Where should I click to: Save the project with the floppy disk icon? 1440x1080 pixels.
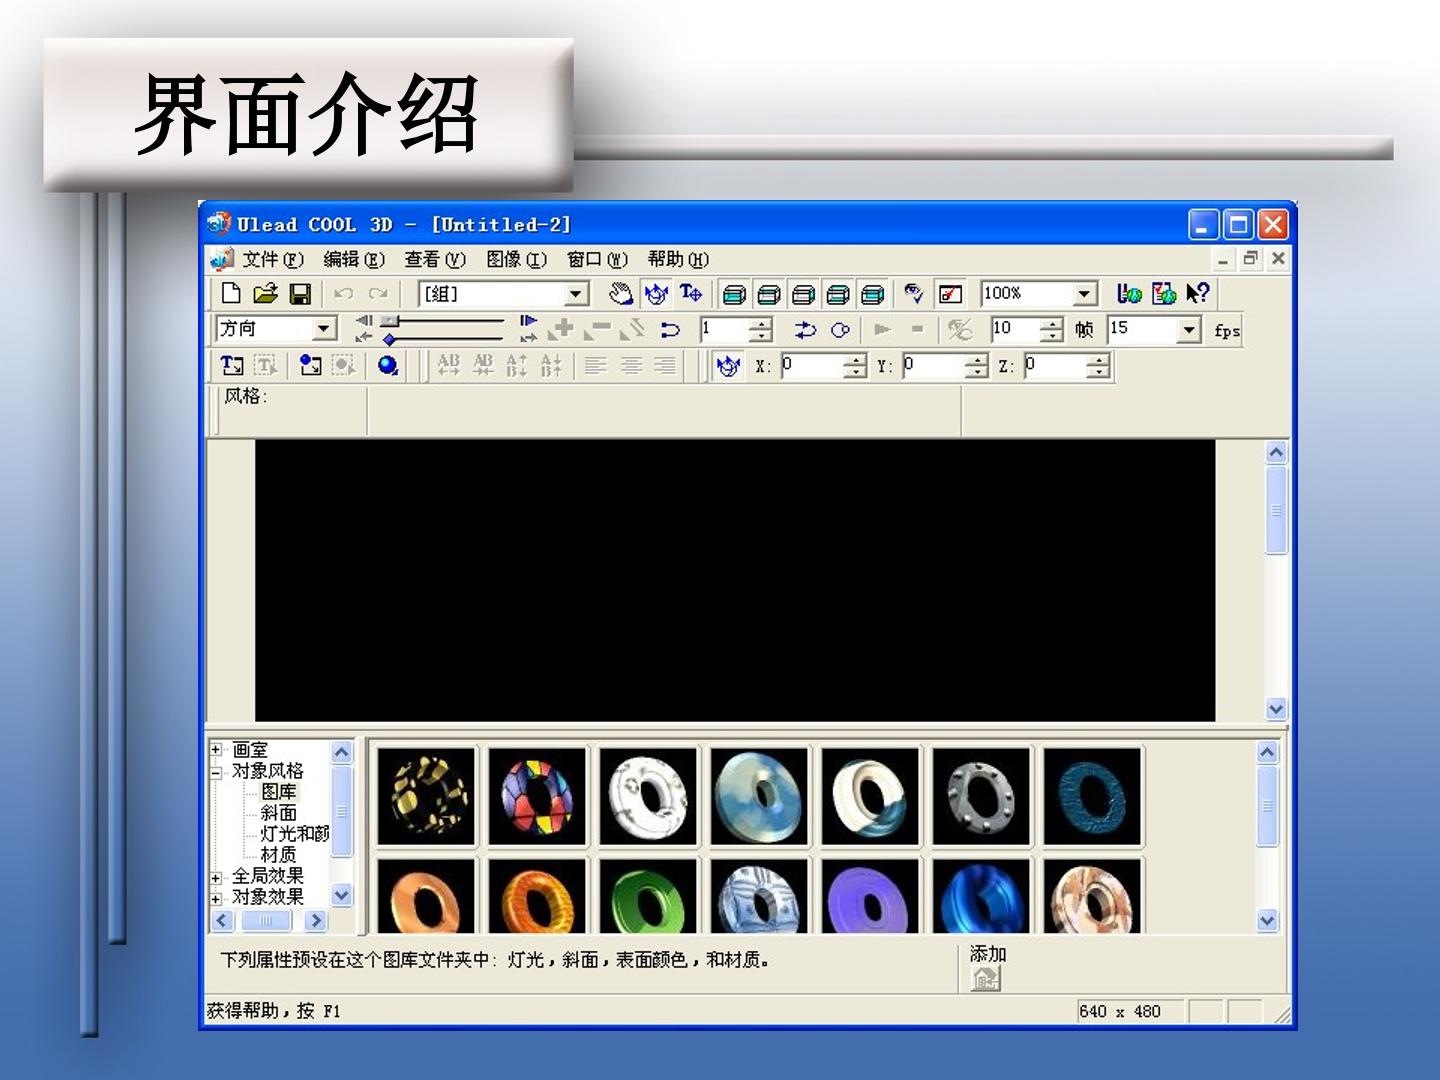click(x=300, y=294)
